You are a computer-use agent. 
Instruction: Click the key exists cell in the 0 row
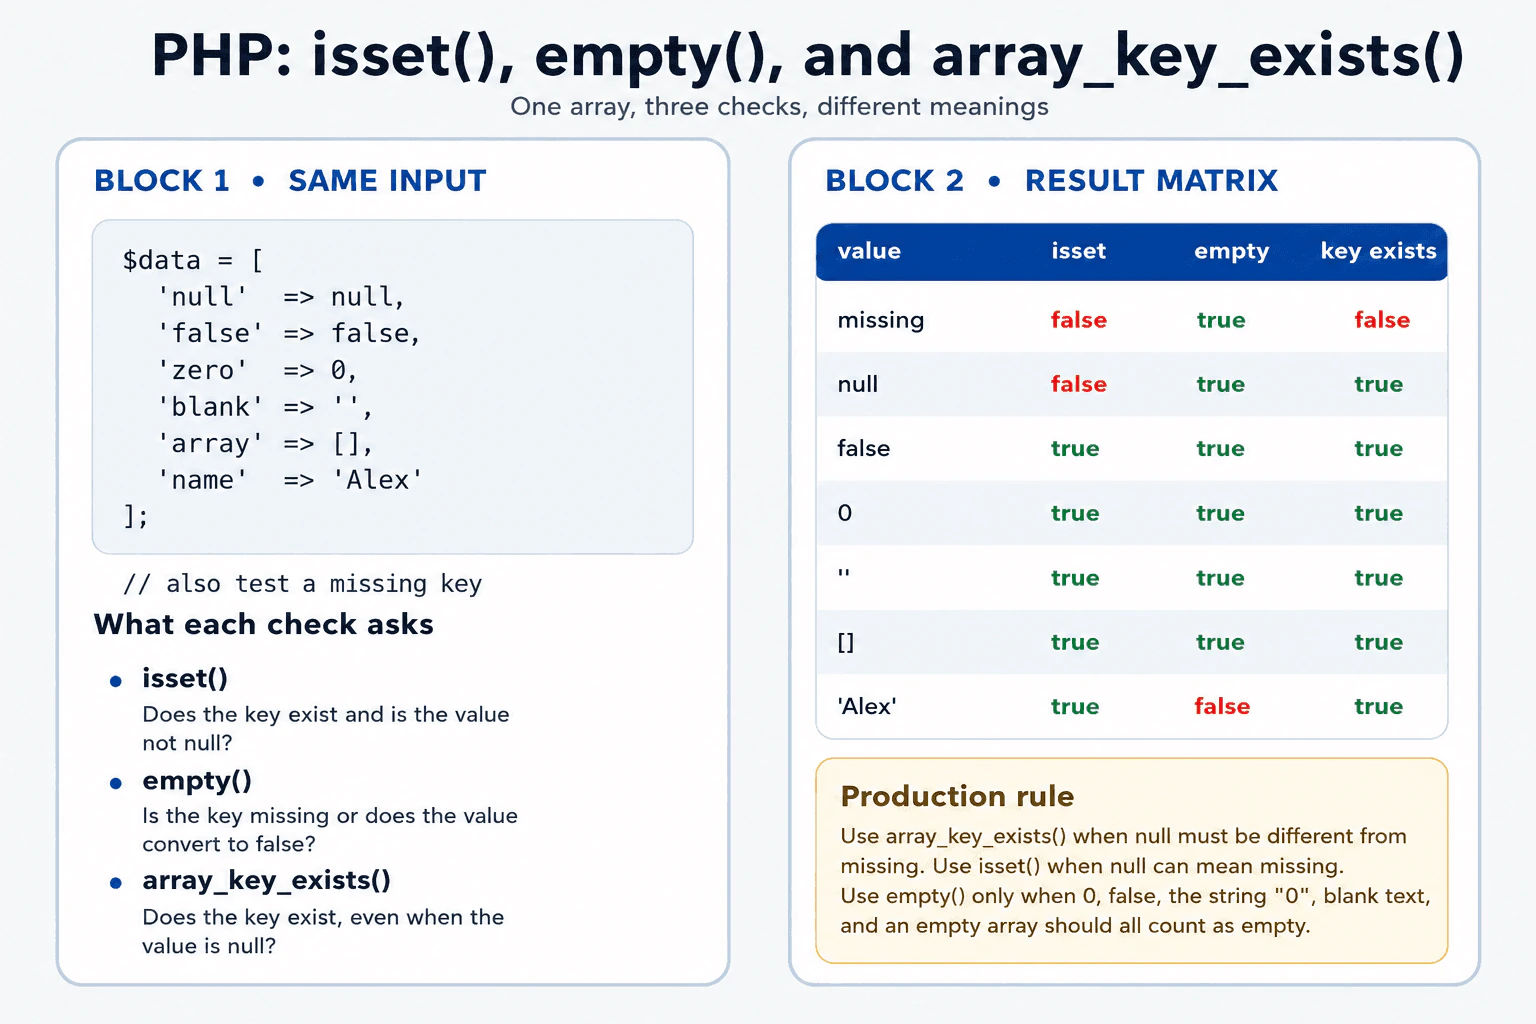pos(1379,513)
